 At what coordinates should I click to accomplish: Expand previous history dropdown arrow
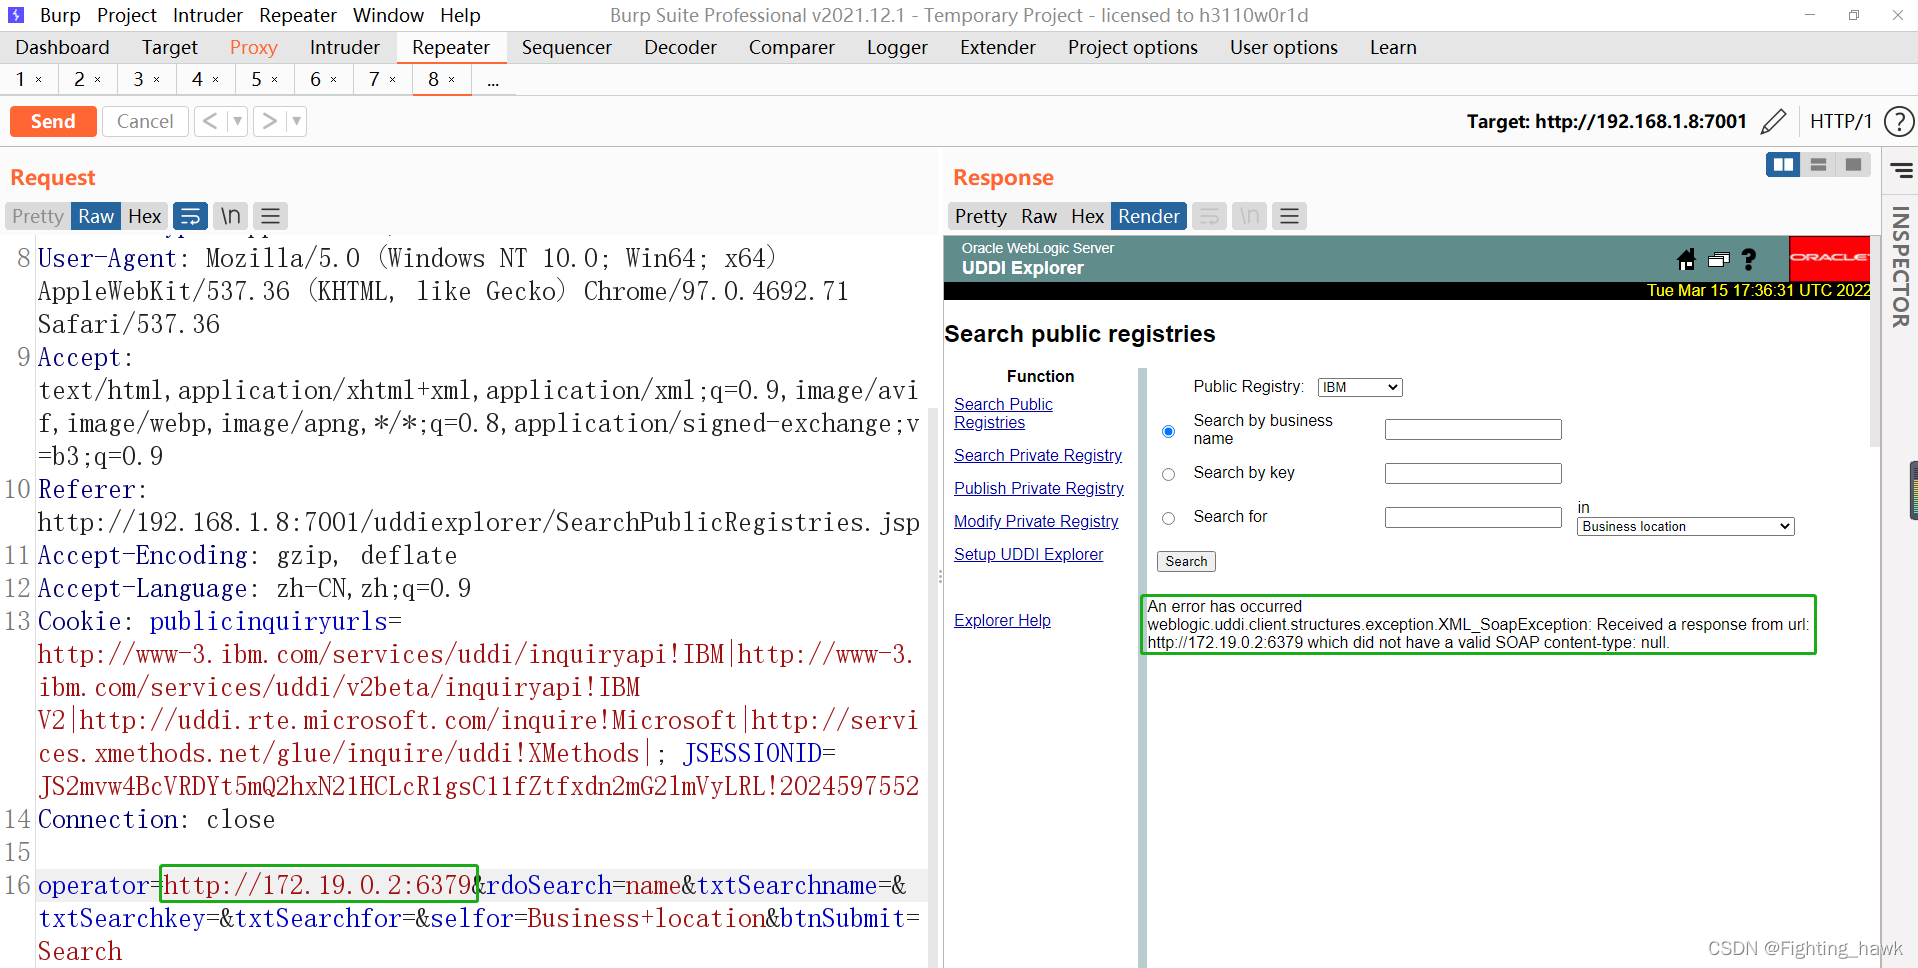[237, 121]
